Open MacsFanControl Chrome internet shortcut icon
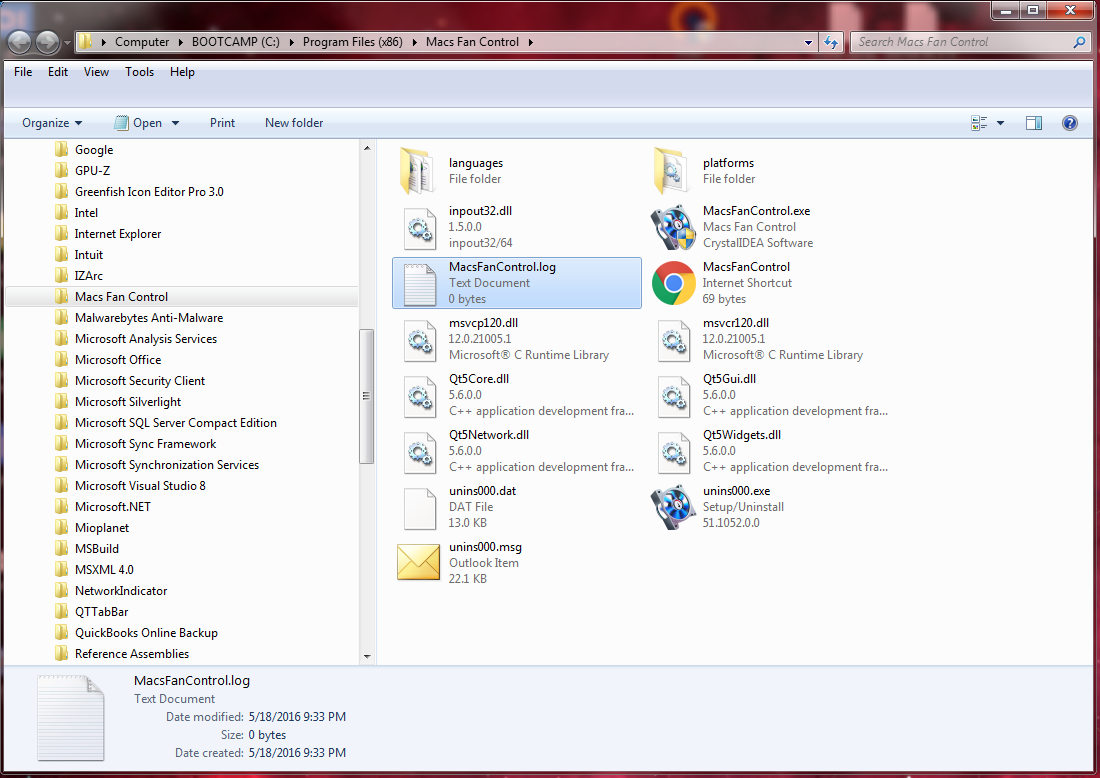 coord(673,283)
